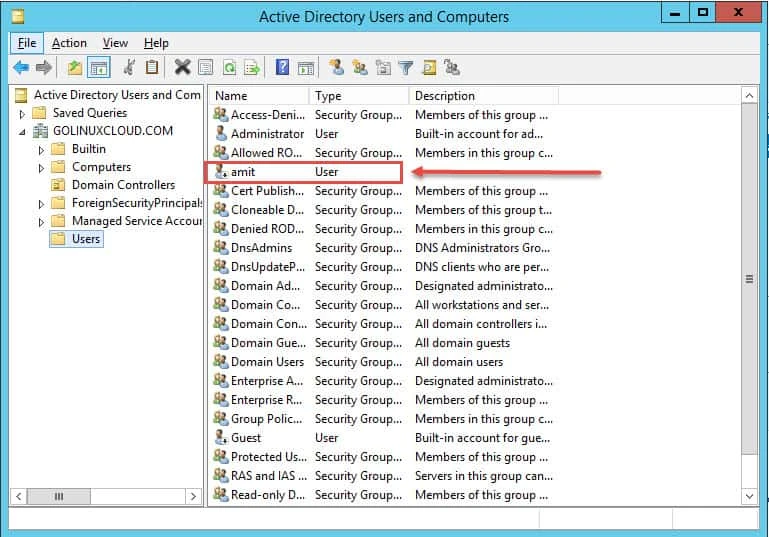
Task: Toggle the show/hide action pane icon
Action: (306, 68)
